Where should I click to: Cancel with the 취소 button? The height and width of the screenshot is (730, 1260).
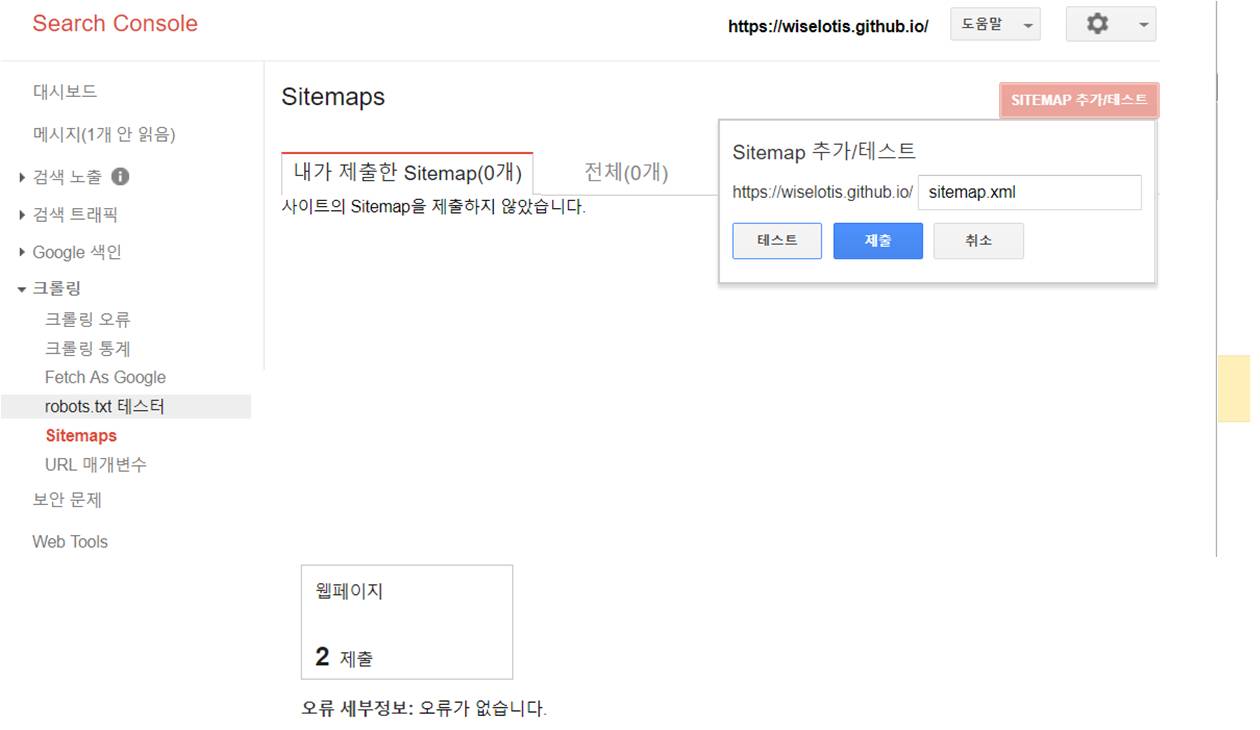click(x=978, y=241)
